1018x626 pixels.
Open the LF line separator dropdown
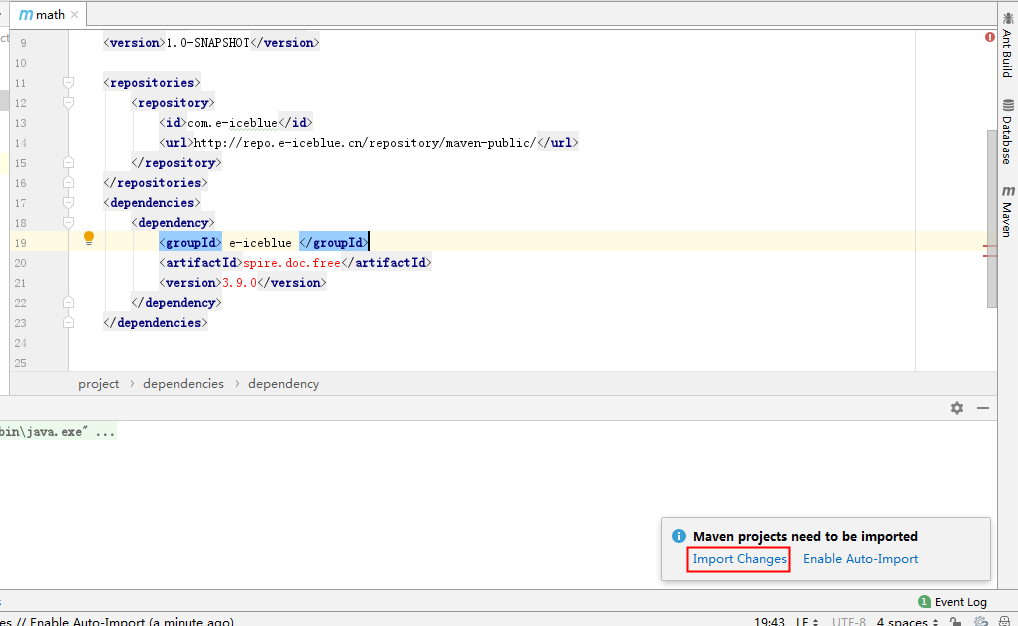pos(807,621)
